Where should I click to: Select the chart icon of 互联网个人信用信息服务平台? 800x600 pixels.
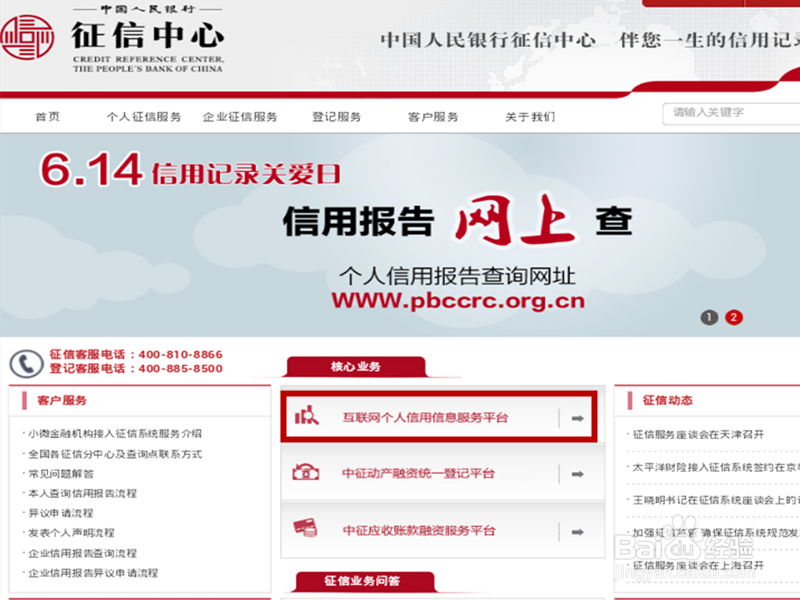click(x=306, y=415)
